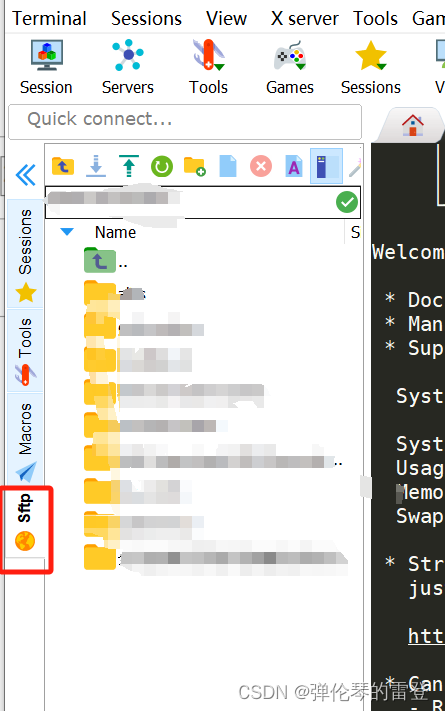Create a new folder in SFTP browser
The width and height of the screenshot is (445, 711).
[x=195, y=166]
